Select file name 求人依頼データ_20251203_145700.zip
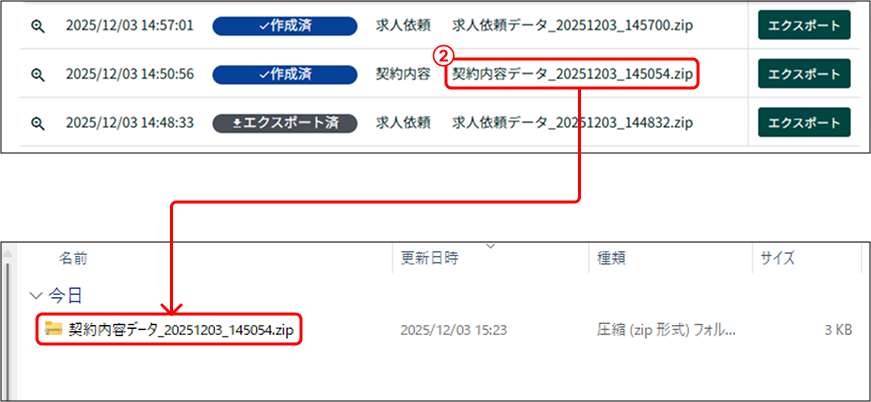The height and width of the screenshot is (402, 871). (x=573, y=26)
